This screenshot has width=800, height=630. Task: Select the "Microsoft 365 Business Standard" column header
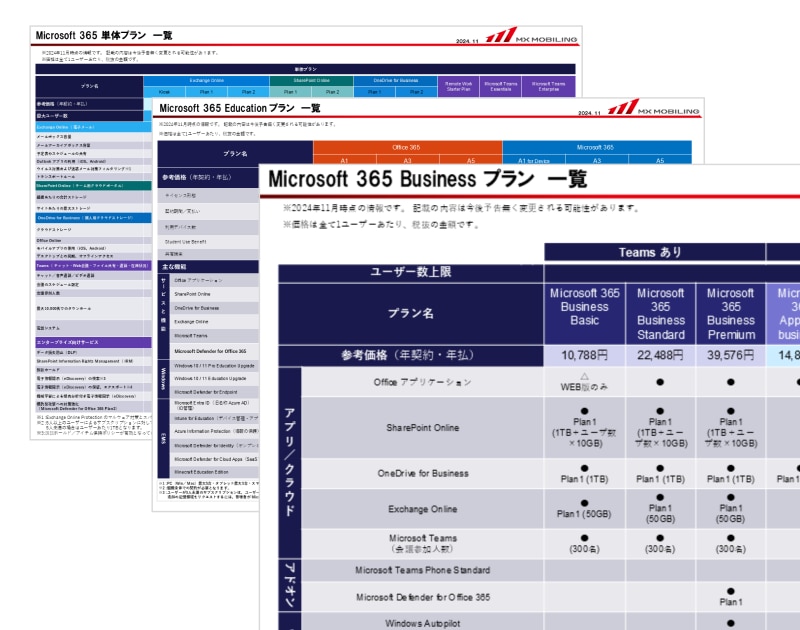pyautogui.click(x=661, y=313)
